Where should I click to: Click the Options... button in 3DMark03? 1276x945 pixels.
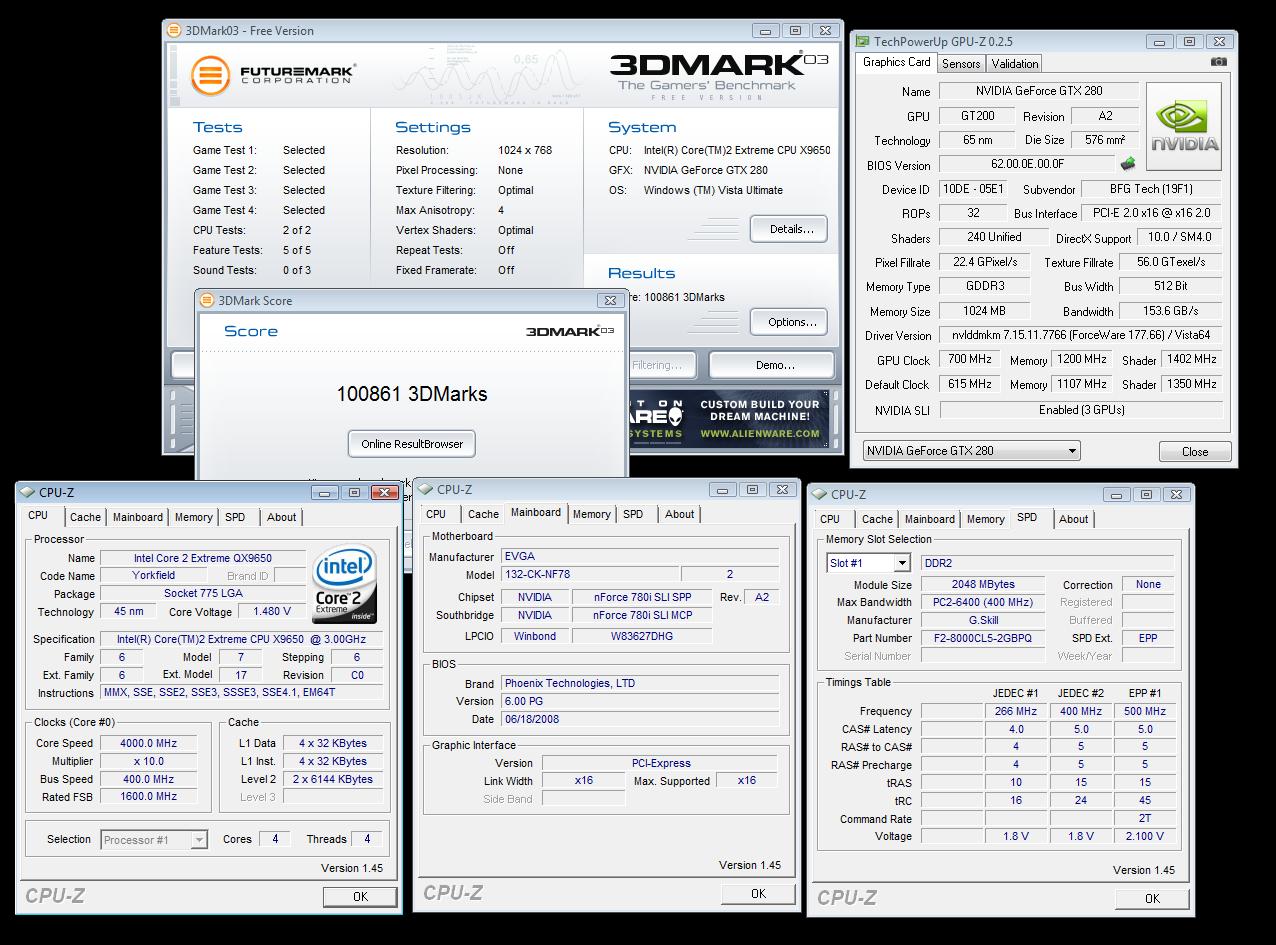(788, 322)
